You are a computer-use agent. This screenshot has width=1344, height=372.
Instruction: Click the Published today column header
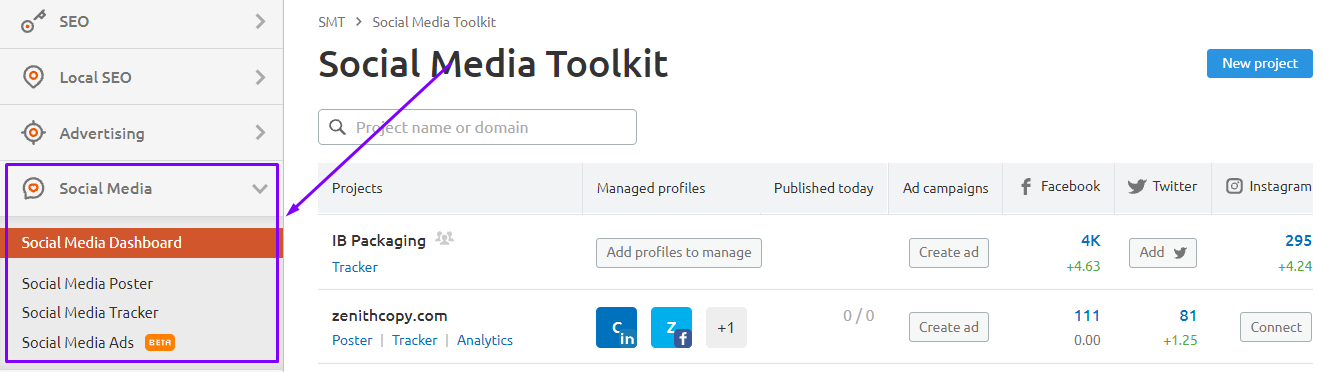823,188
